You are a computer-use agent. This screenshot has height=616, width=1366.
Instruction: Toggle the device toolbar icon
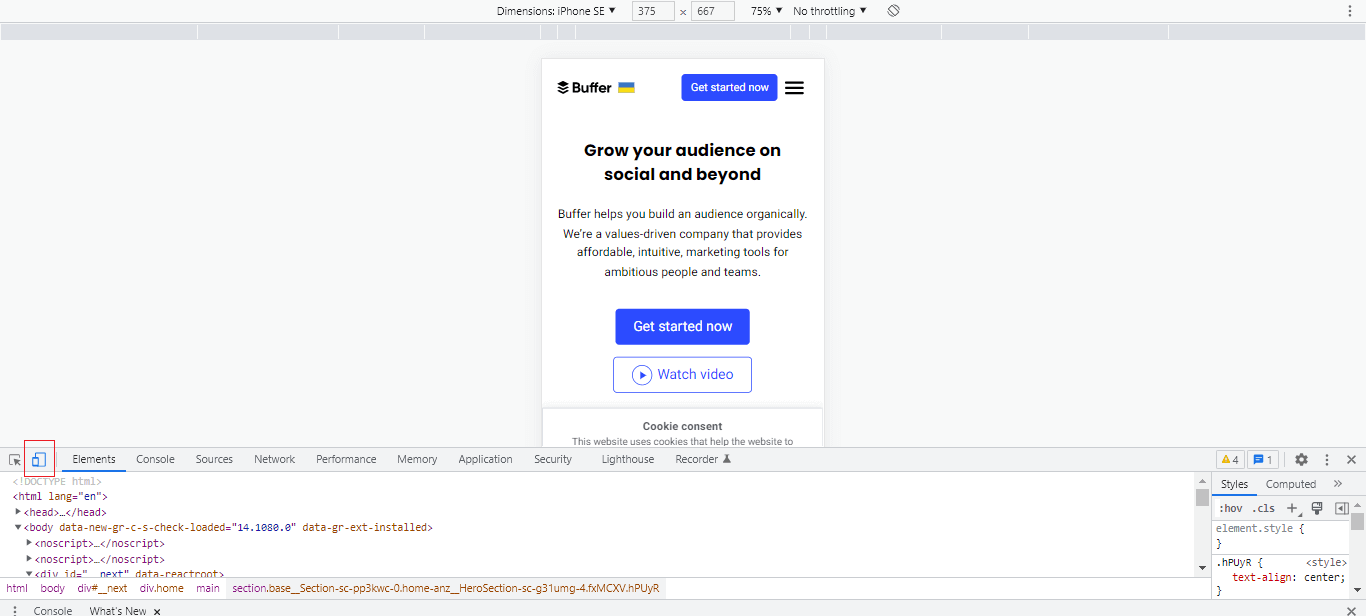coord(39,459)
